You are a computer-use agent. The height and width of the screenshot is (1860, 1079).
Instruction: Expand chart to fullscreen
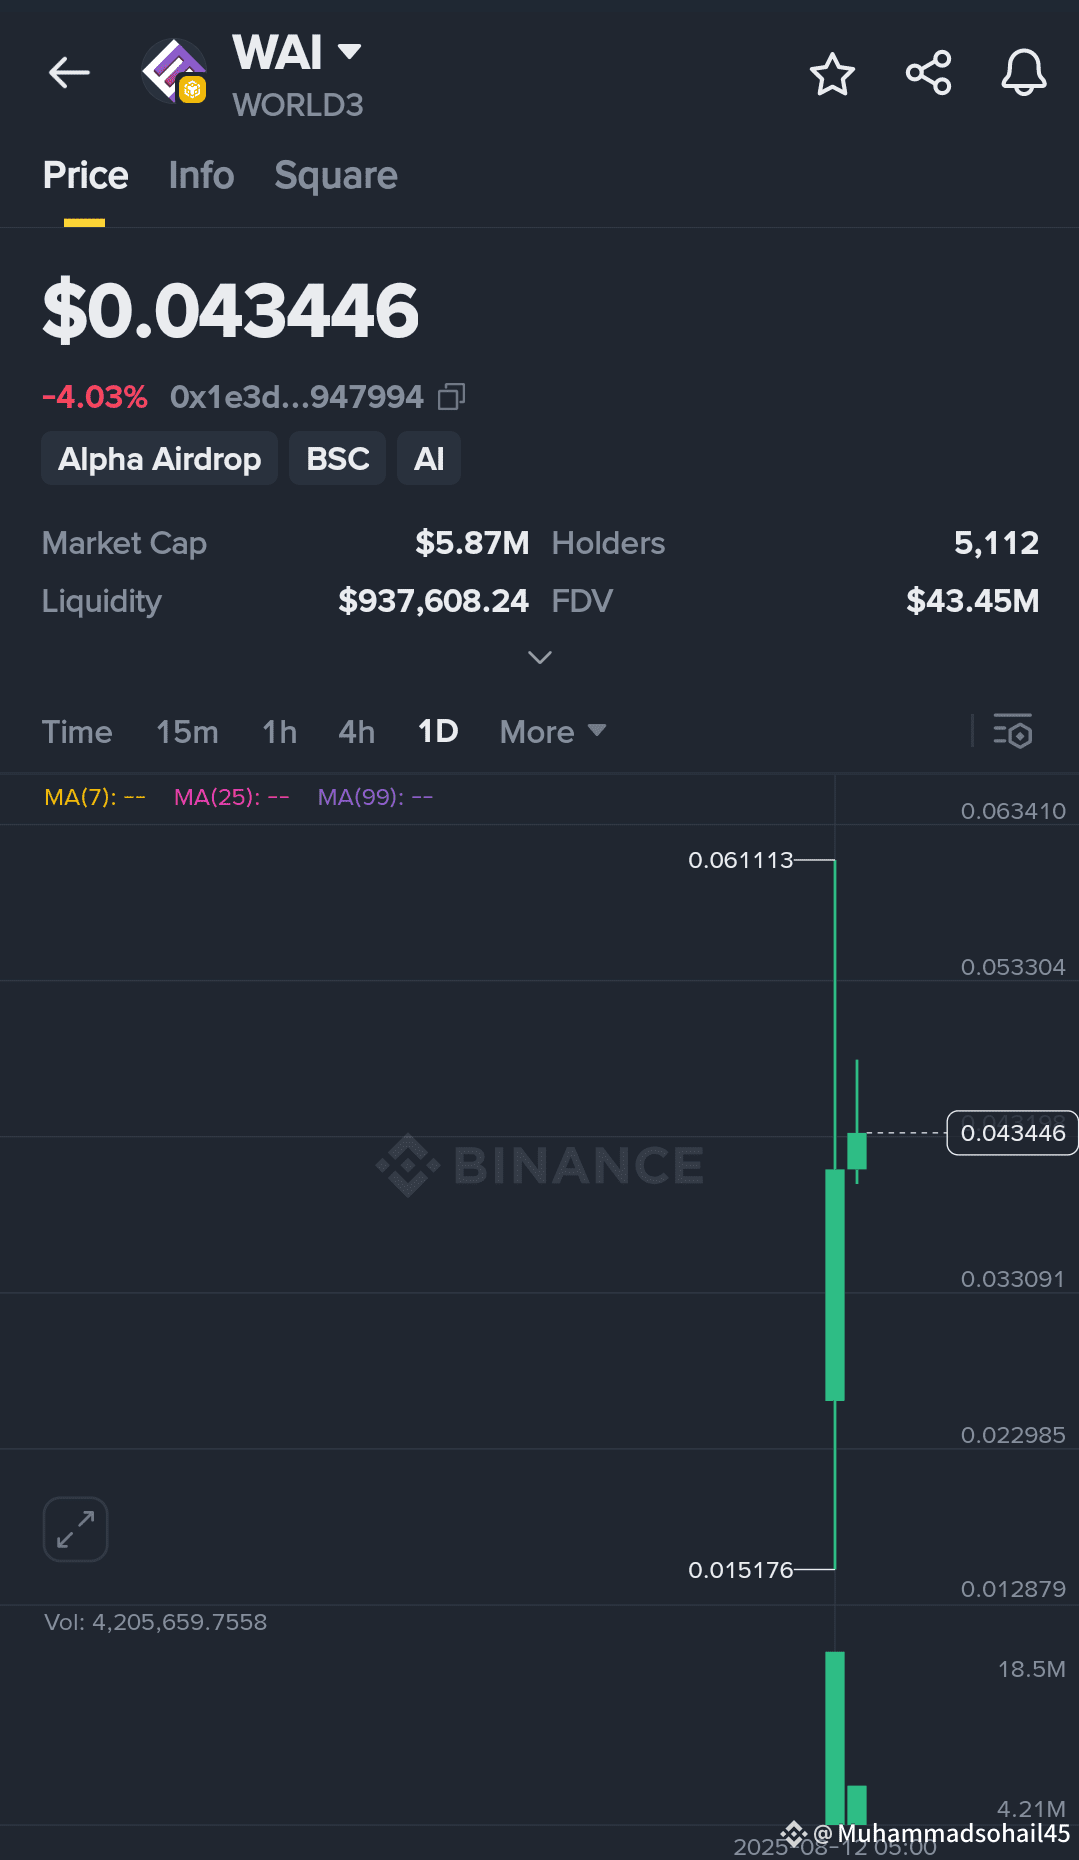point(75,1529)
